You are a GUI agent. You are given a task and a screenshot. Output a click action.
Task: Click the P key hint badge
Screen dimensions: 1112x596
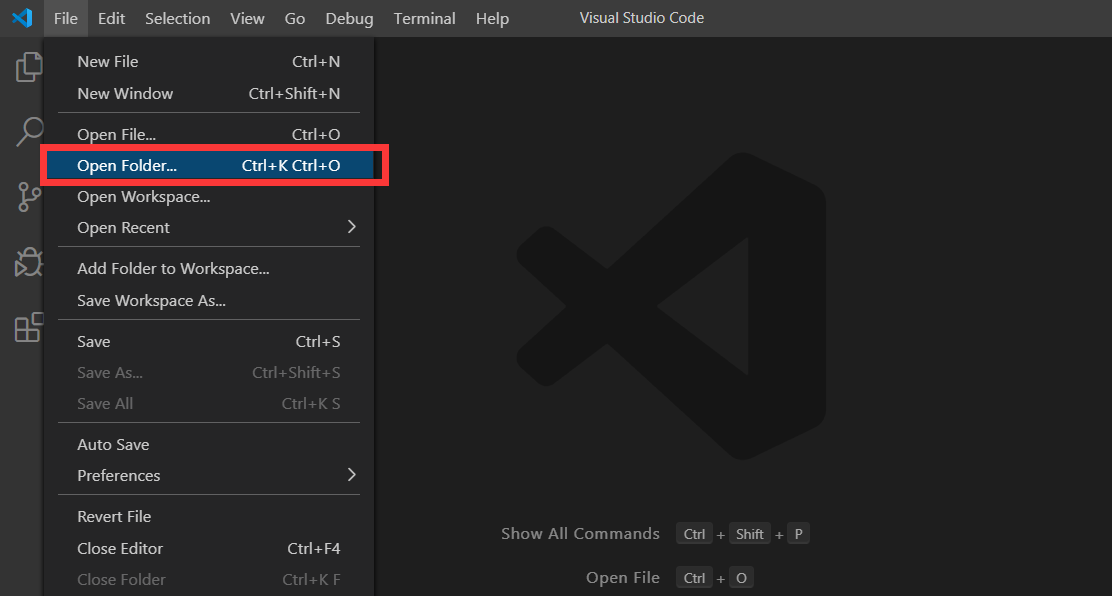pyautogui.click(x=799, y=534)
